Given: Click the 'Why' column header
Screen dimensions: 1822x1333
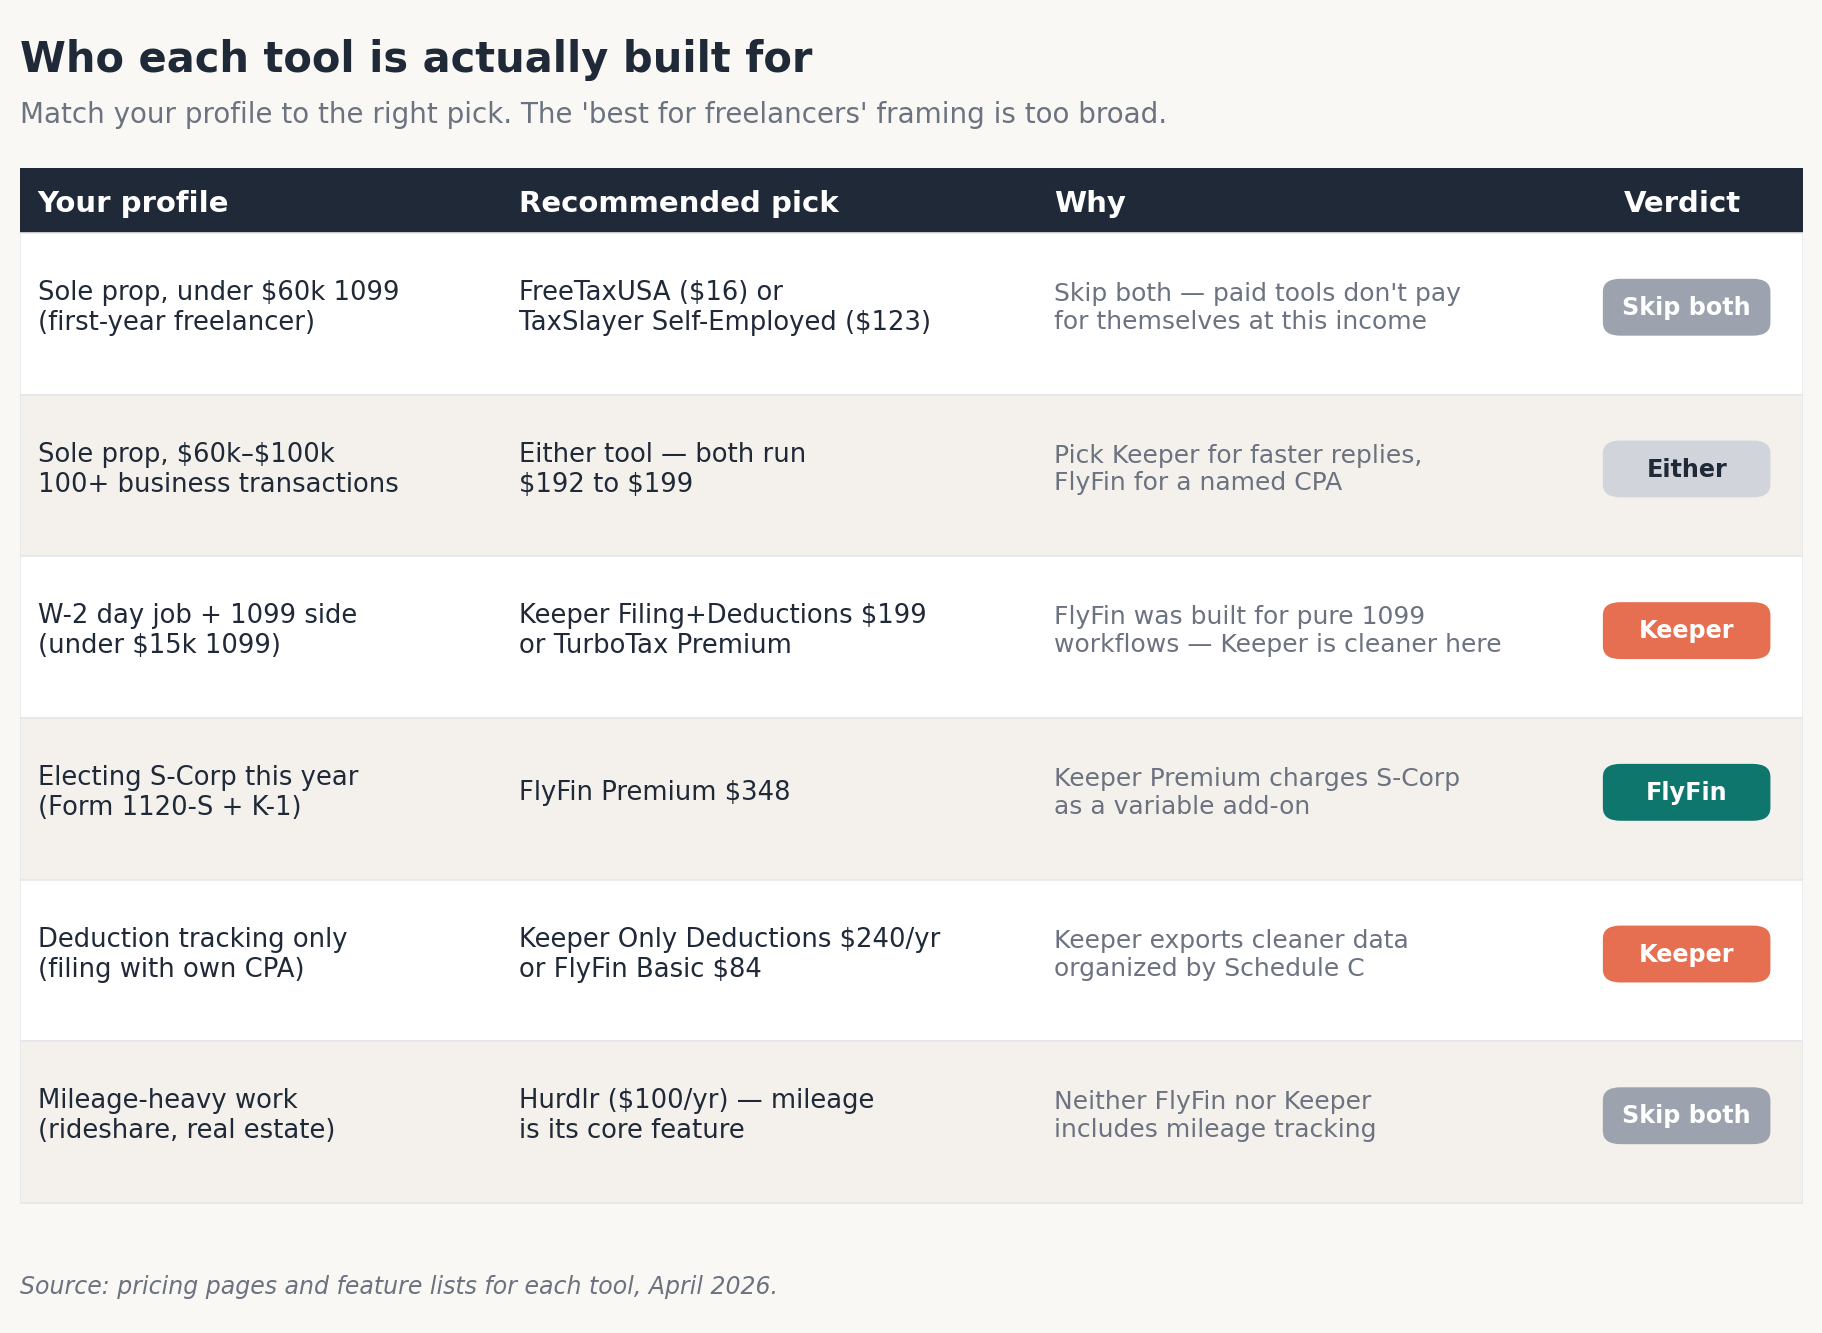Looking at the screenshot, I should [x=1090, y=202].
